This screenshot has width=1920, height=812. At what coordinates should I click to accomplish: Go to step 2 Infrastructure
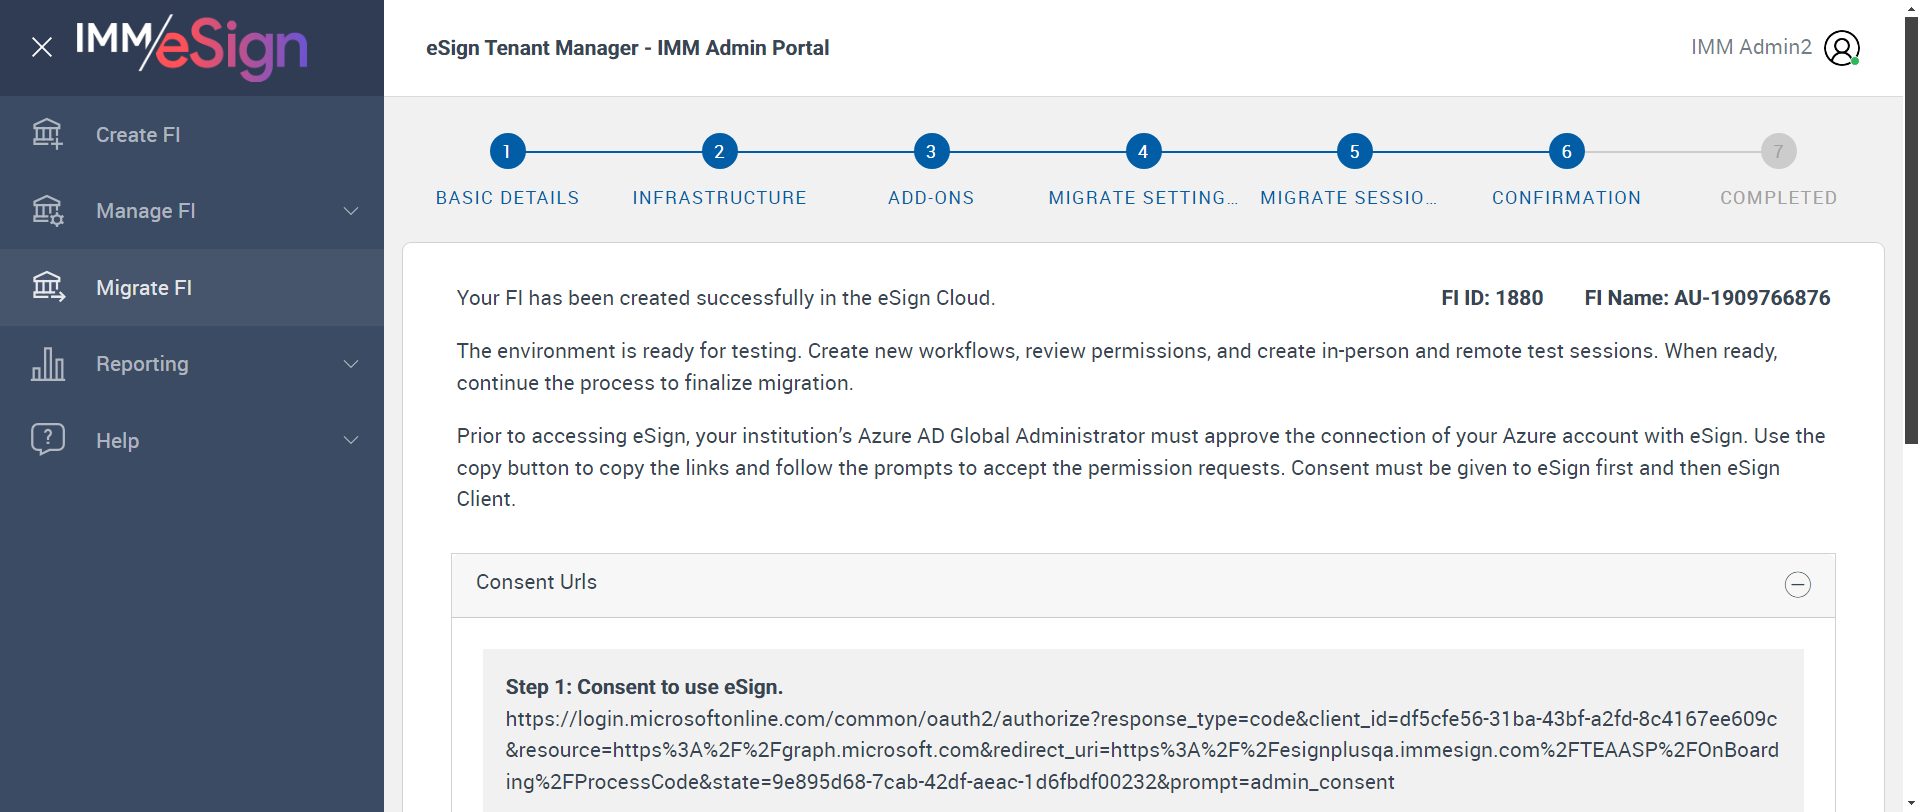(x=719, y=152)
